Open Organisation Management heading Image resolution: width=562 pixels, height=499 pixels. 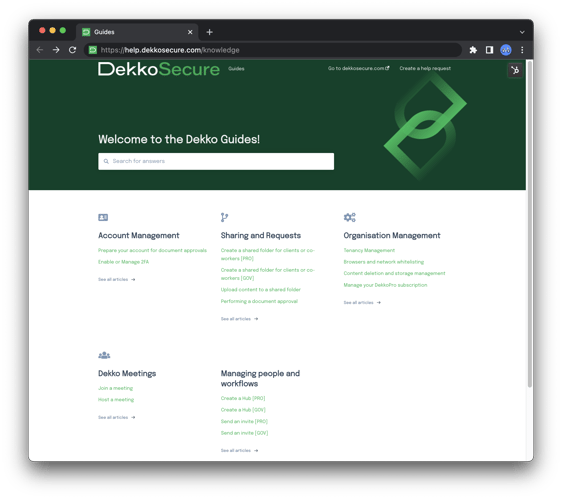click(x=392, y=236)
